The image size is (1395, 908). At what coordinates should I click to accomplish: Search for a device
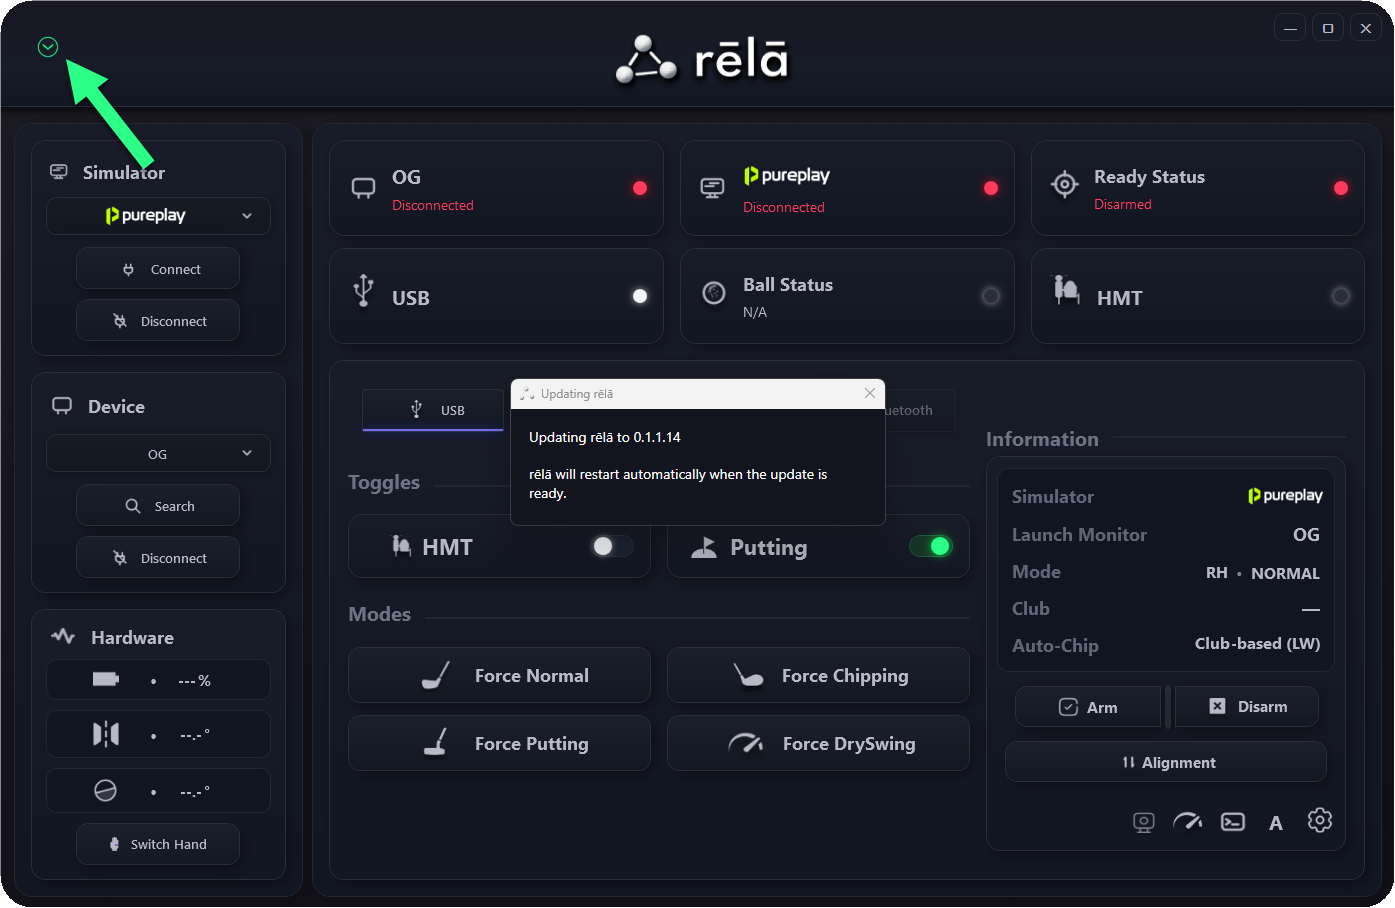click(158, 506)
